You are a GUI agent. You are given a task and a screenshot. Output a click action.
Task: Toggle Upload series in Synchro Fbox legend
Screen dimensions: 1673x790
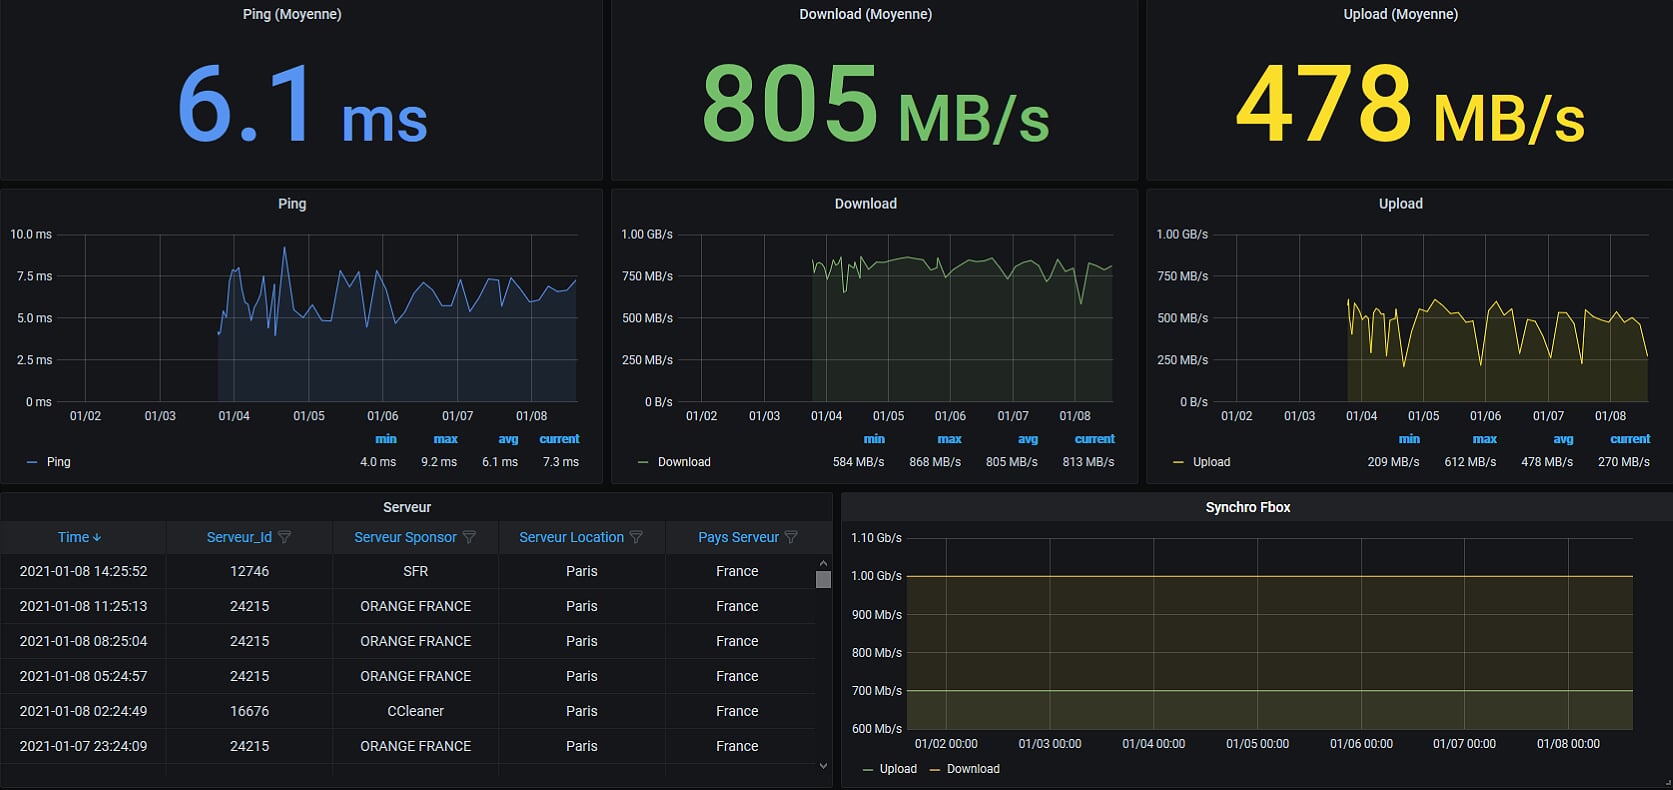[x=897, y=769]
